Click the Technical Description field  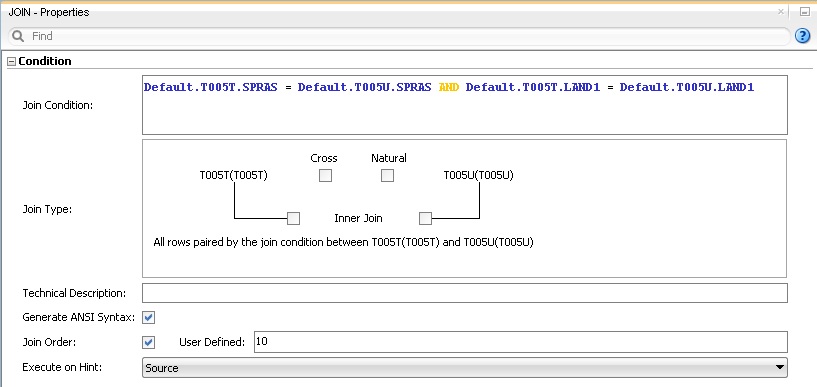(x=464, y=293)
